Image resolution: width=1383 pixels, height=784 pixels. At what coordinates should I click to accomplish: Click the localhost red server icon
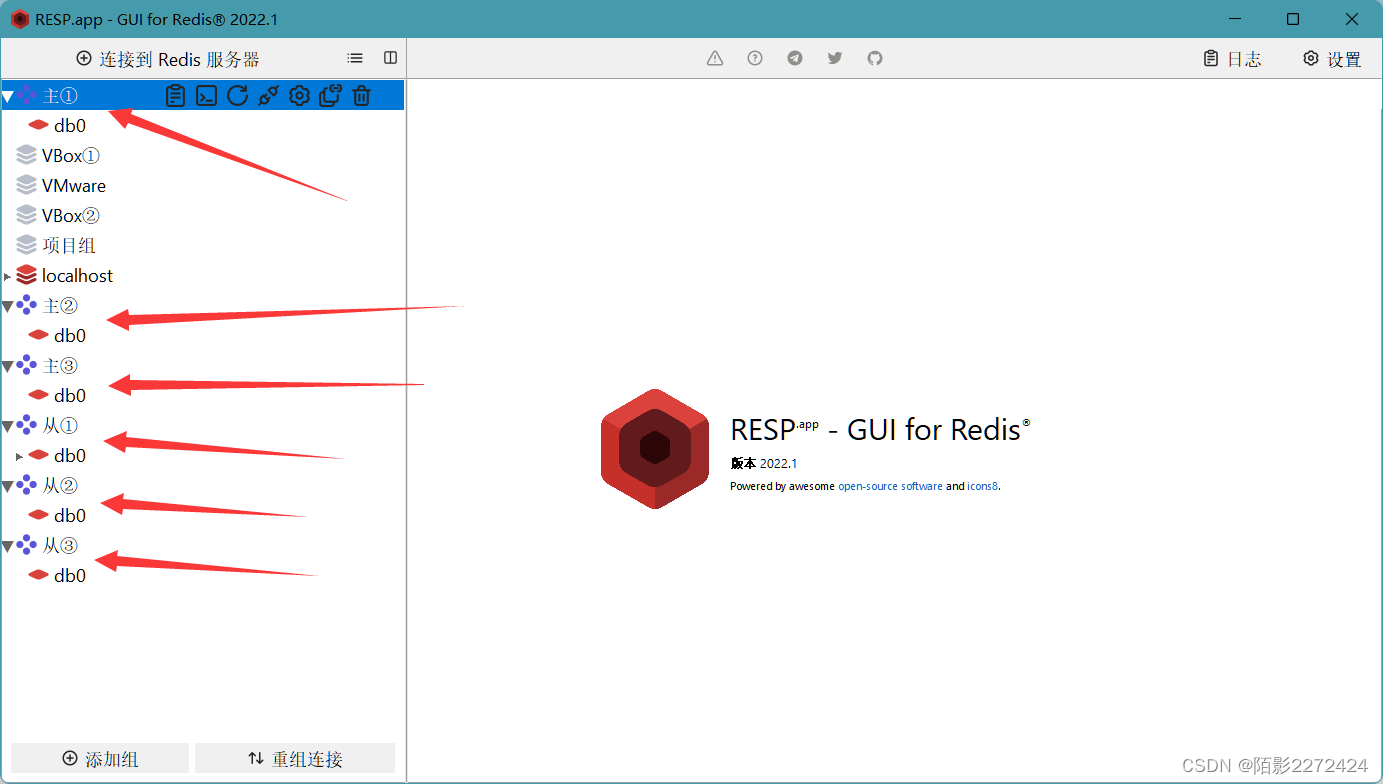(x=27, y=275)
